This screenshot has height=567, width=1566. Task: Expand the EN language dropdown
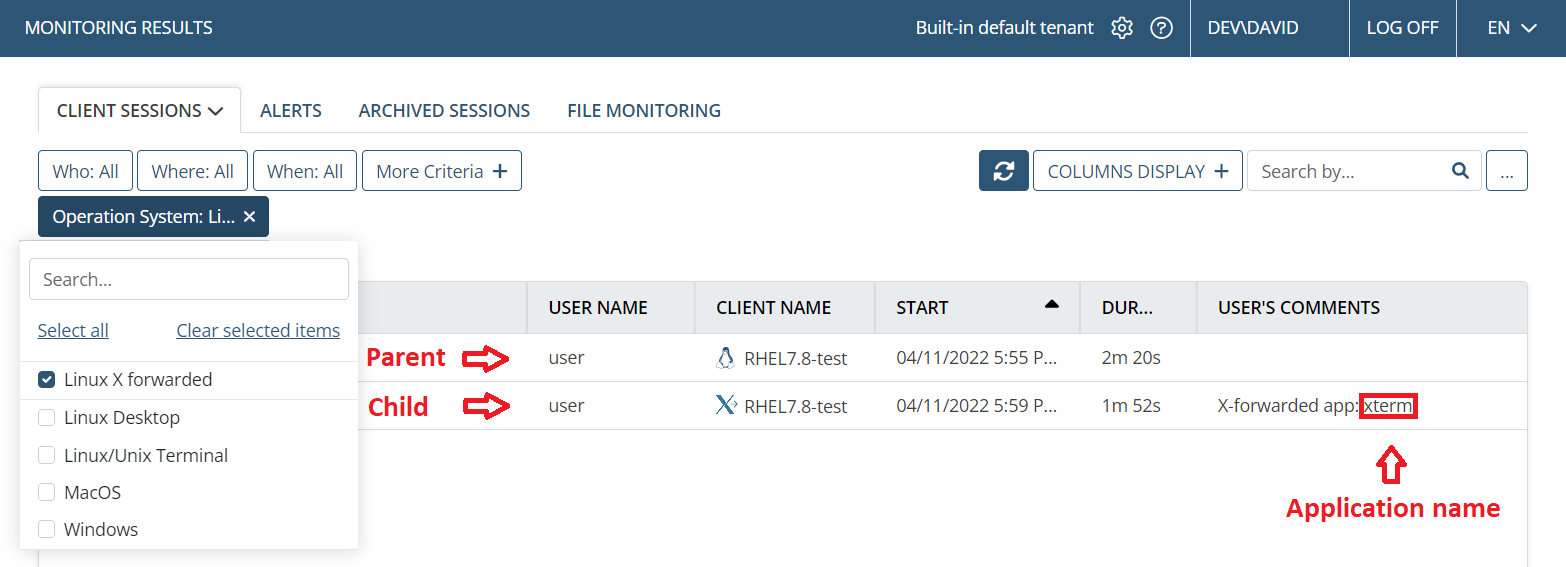coord(1511,28)
